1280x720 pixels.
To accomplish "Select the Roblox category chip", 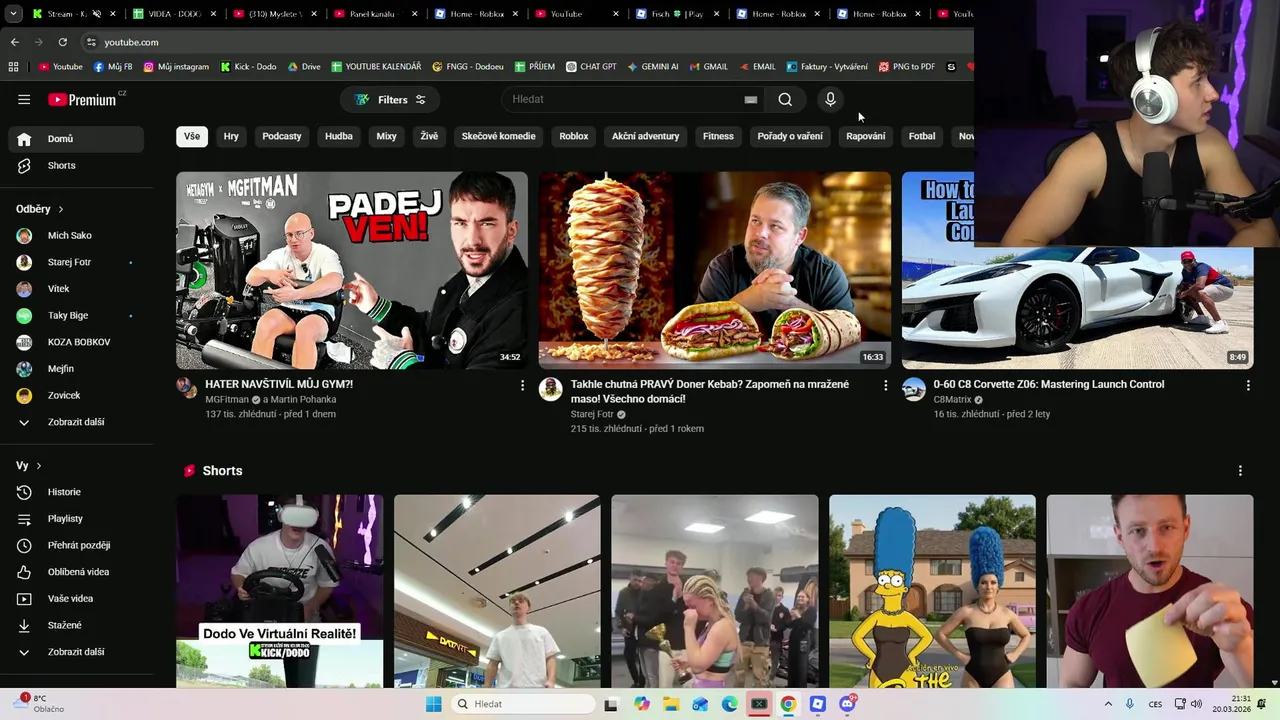I will coord(574,136).
